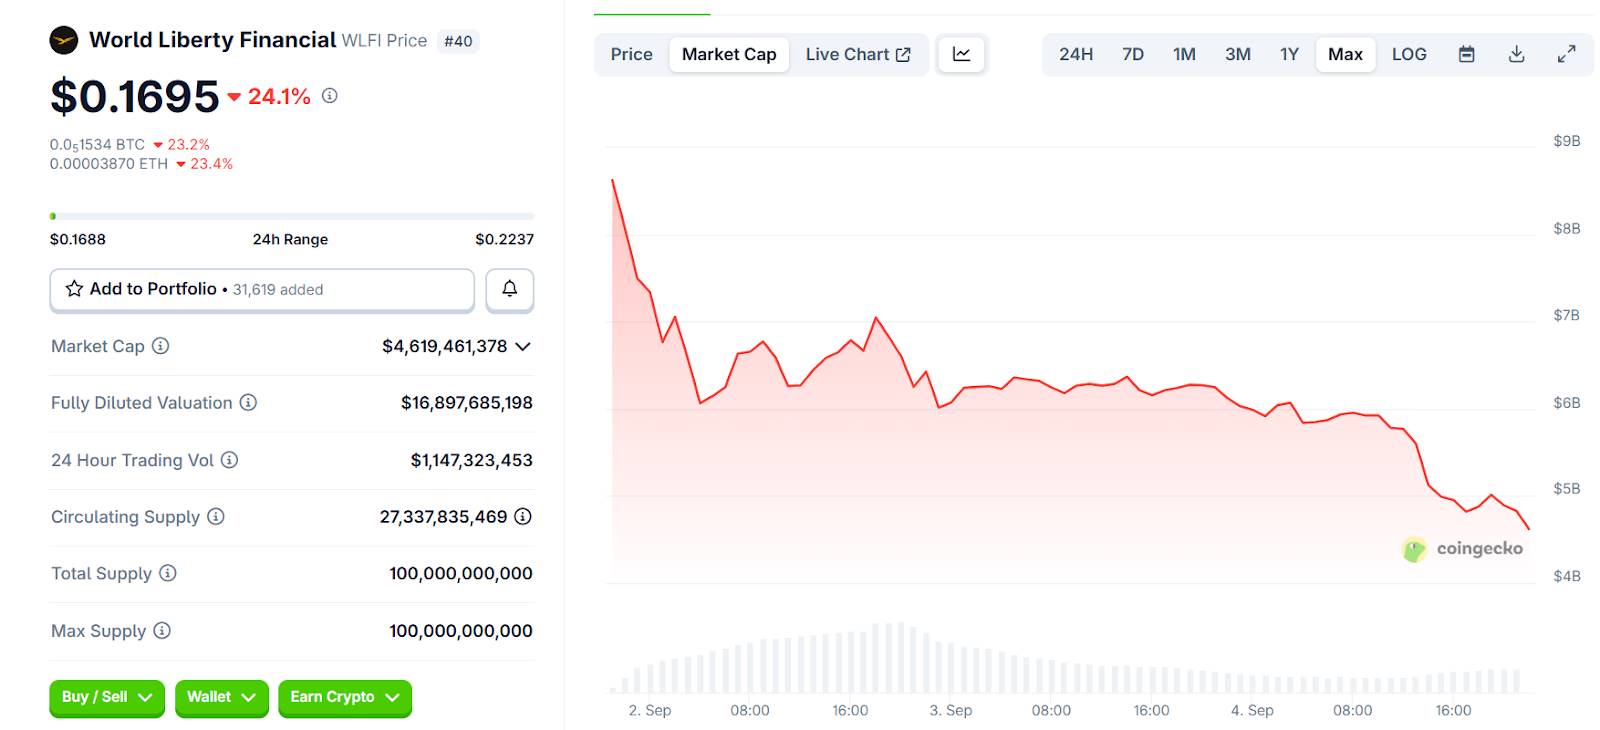The height and width of the screenshot is (730, 1600).
Task: Click the World Liberty Financial logo
Action: pos(64,40)
